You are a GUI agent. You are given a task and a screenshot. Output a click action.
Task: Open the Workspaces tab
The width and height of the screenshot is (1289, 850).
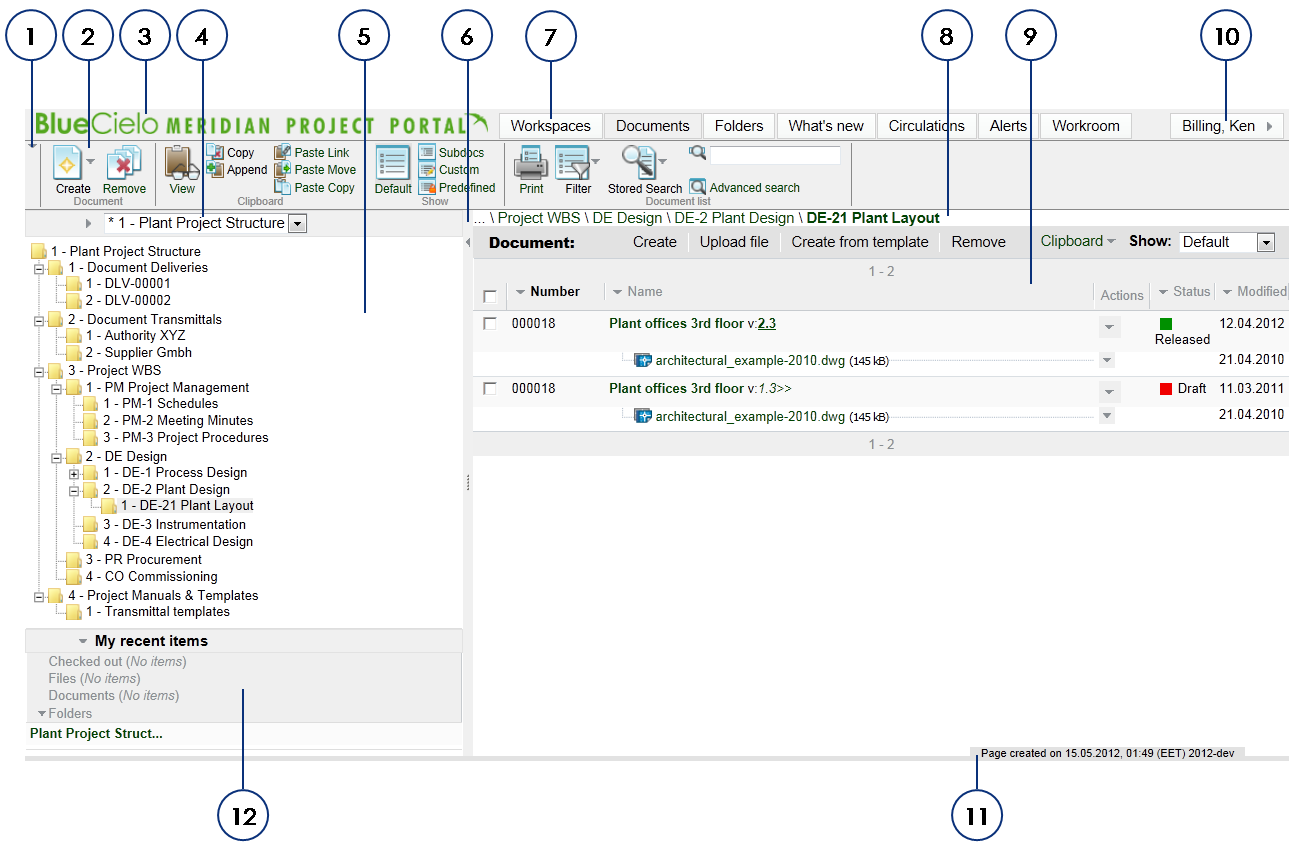click(550, 126)
